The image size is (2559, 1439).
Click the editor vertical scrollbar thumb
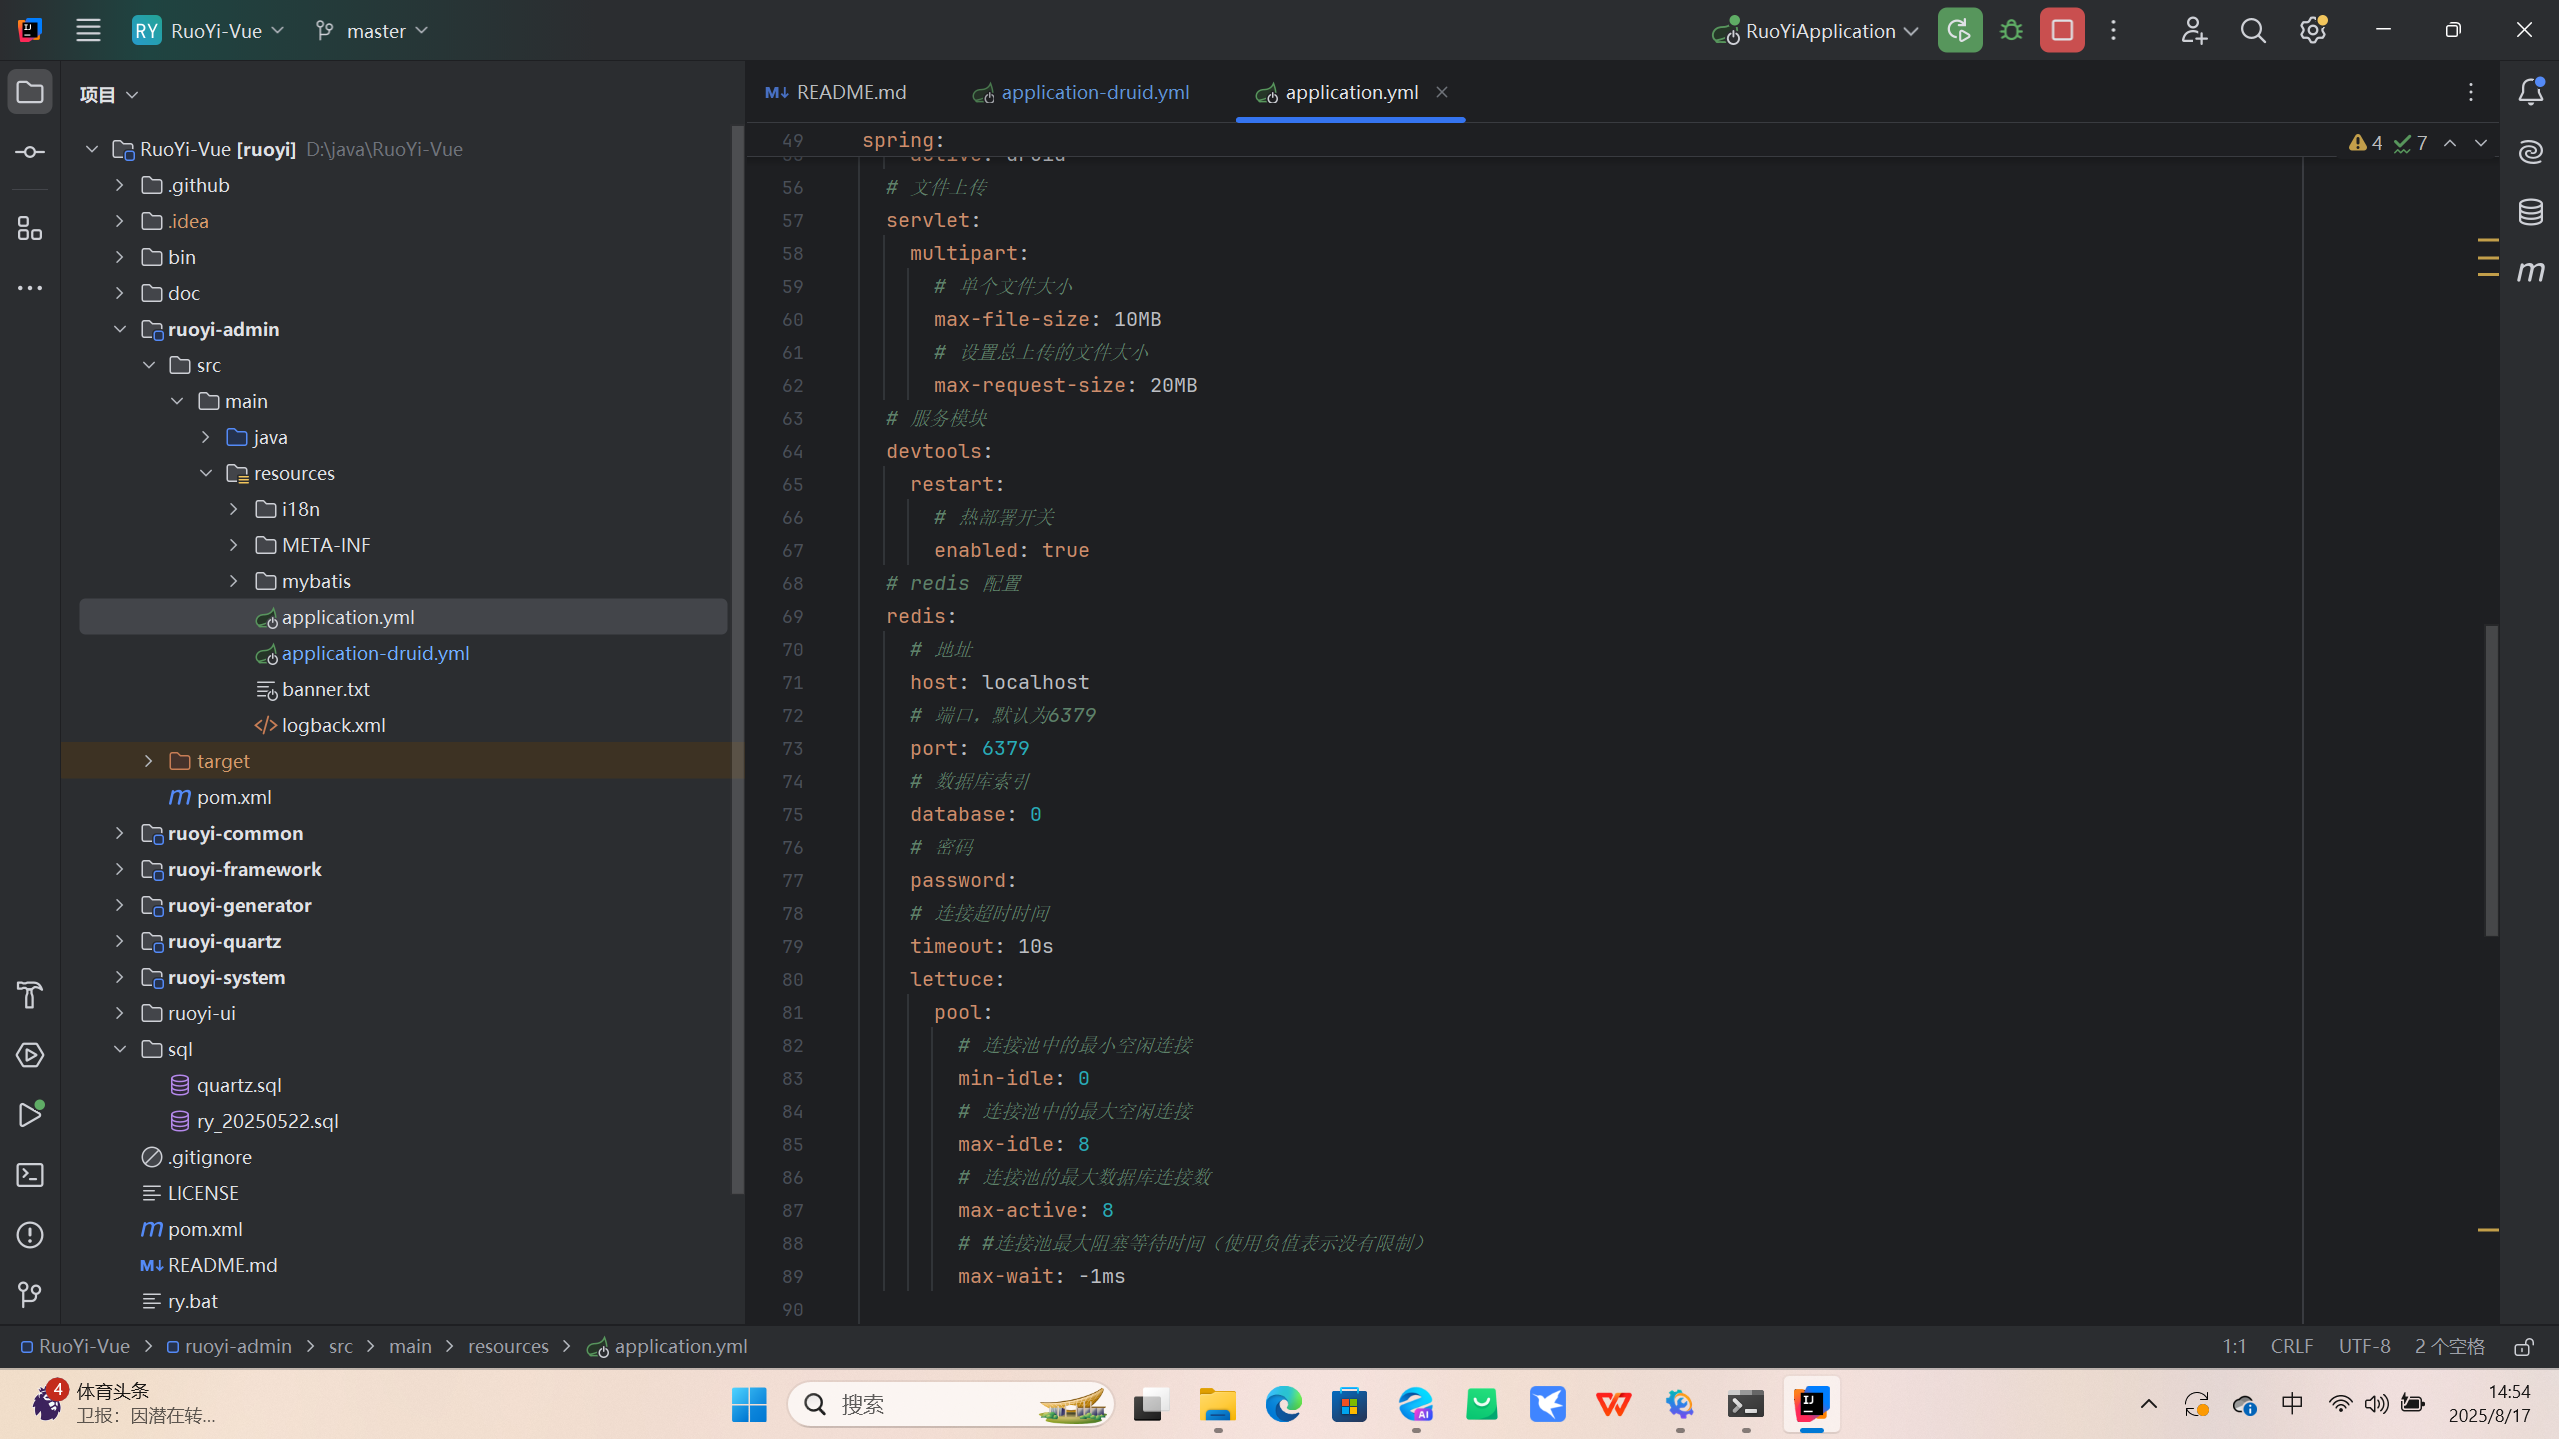click(2491, 780)
